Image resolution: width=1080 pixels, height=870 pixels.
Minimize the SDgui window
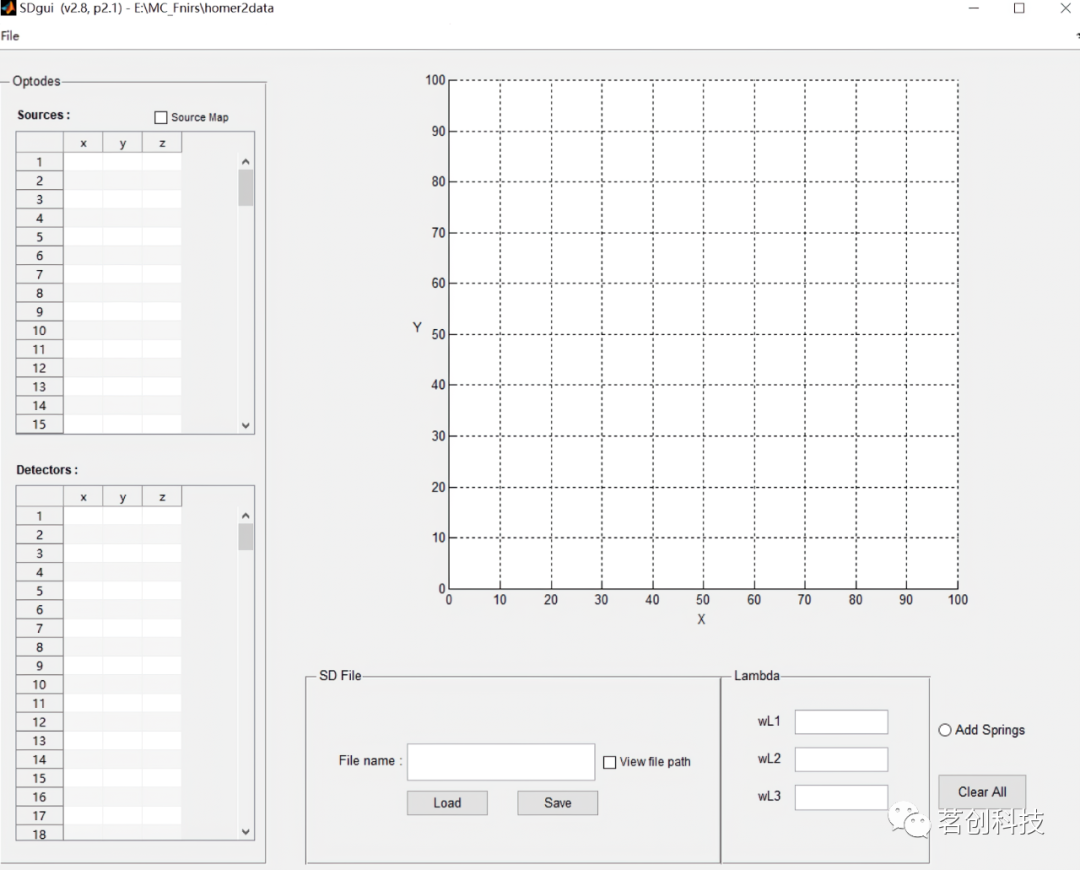click(974, 8)
